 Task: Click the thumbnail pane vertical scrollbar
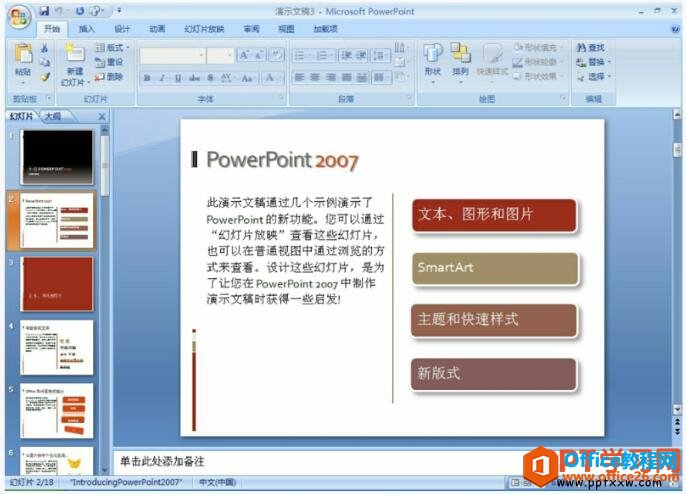pyautogui.click(x=105, y=300)
